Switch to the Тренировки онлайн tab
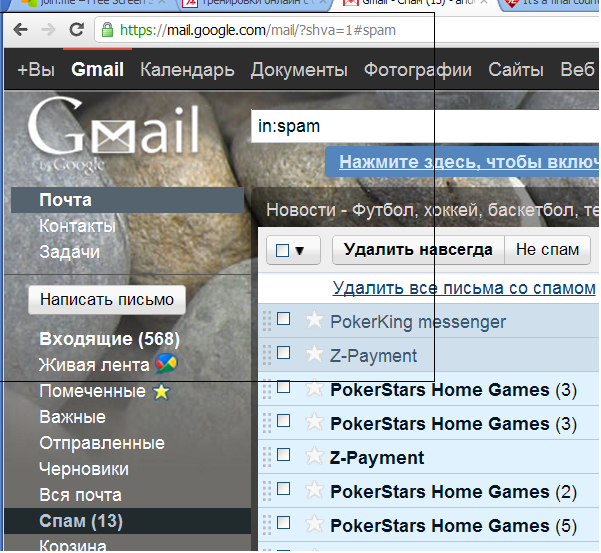Screen dimensions: 601x553 pyautogui.click(x=255, y=3)
